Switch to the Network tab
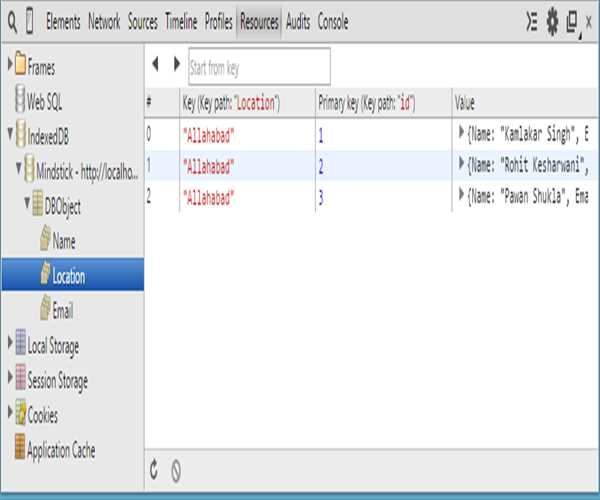 tap(104, 21)
